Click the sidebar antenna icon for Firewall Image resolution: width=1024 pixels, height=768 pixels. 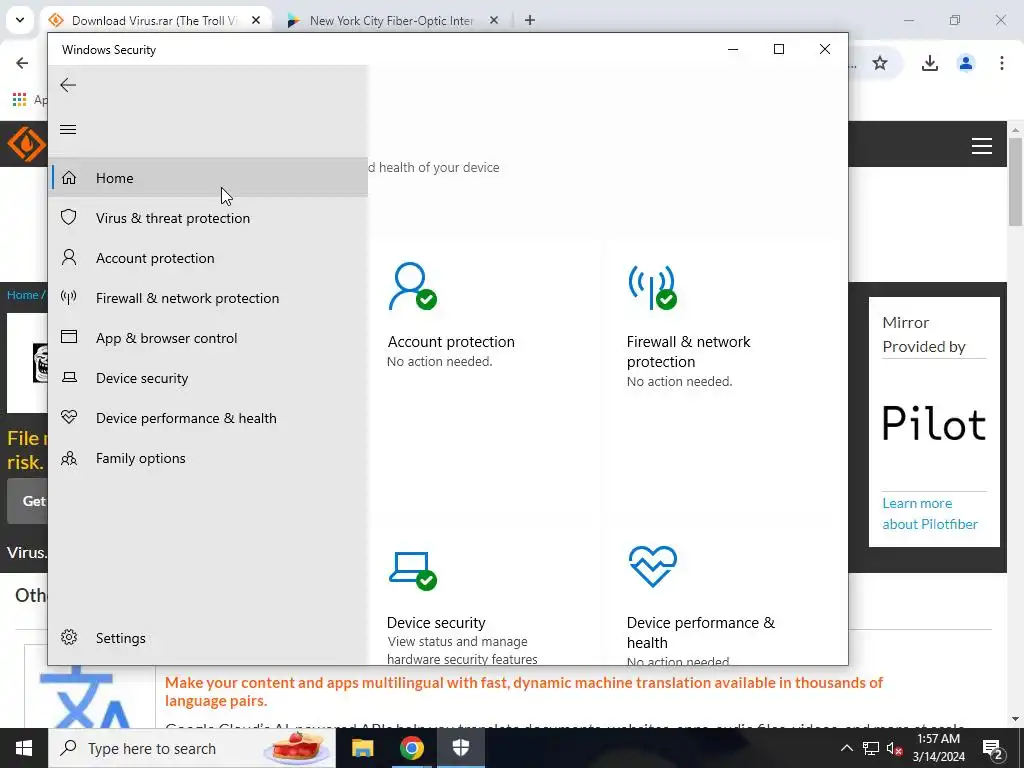pos(69,298)
